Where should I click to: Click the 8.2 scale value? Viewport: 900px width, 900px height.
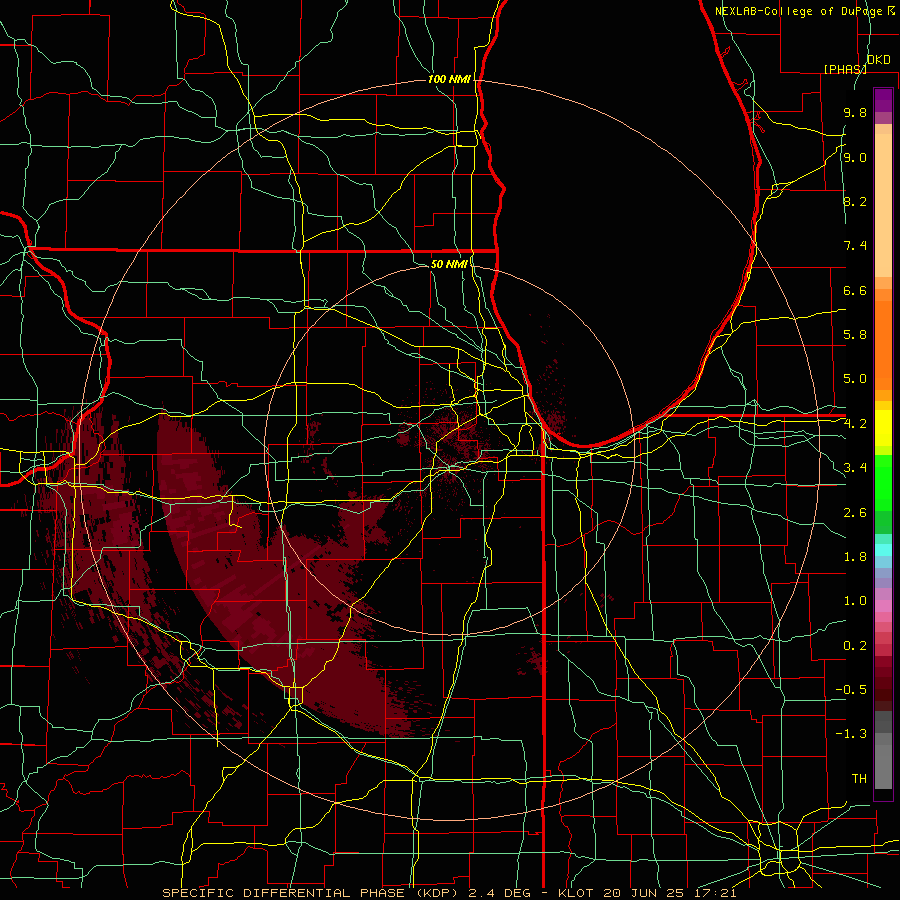[x=855, y=201]
